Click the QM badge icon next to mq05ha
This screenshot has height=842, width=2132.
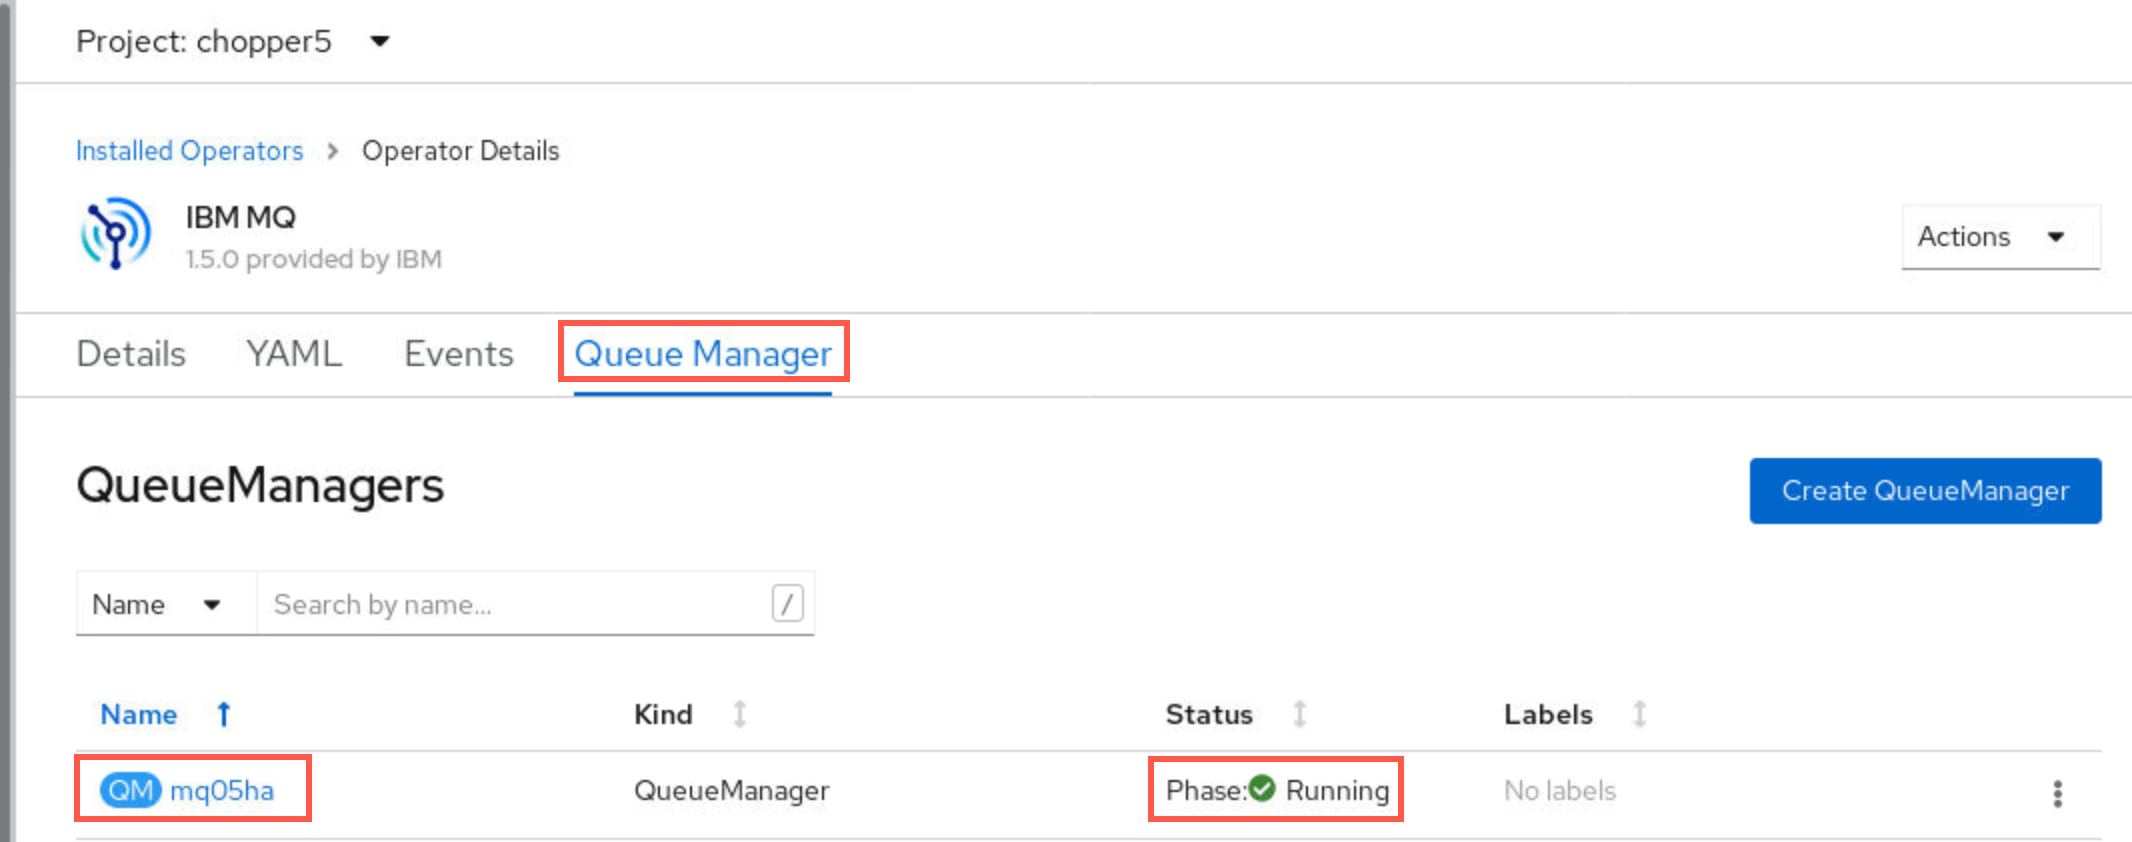[130, 790]
